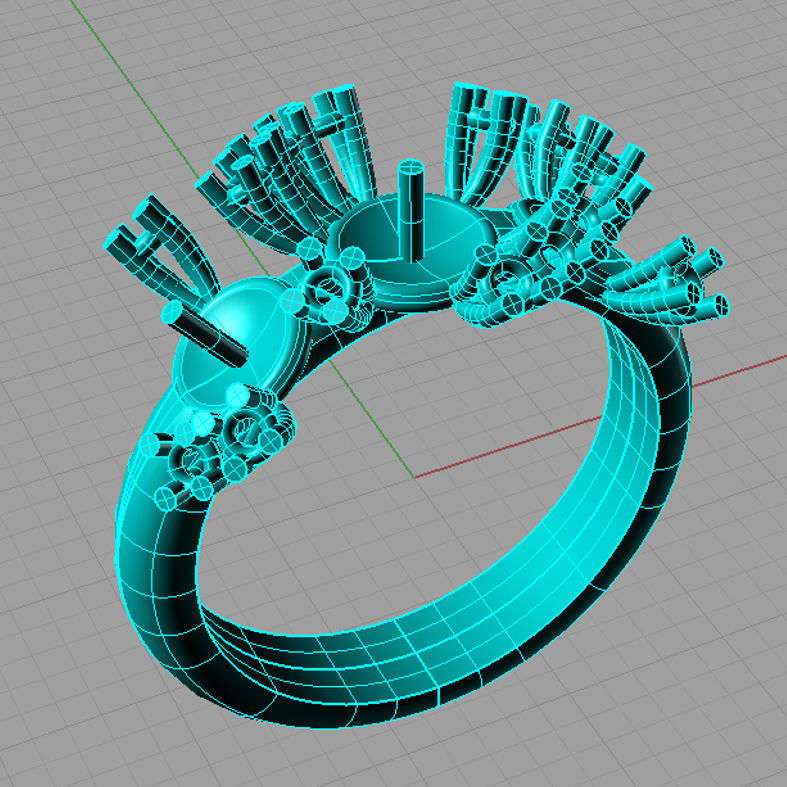Select the center round bezel cup
This screenshot has width=787, height=787.
(413, 251)
